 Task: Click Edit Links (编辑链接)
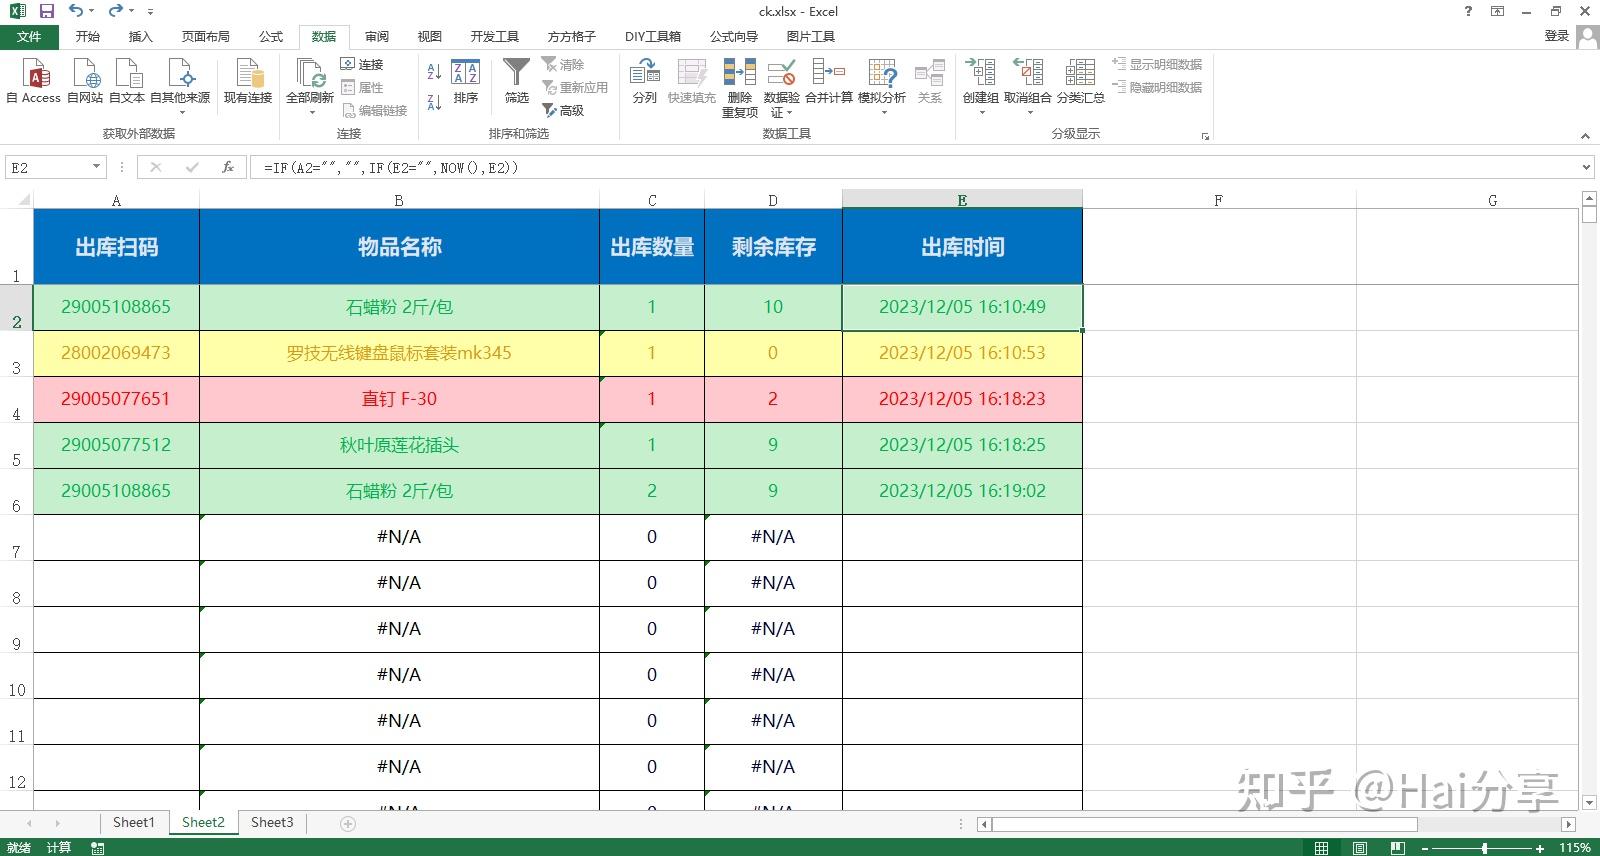[x=375, y=110]
